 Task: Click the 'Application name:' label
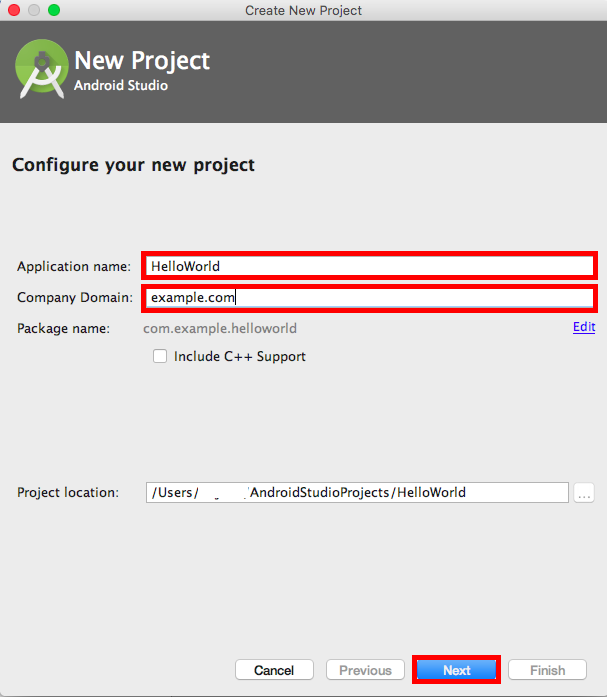coord(74,267)
